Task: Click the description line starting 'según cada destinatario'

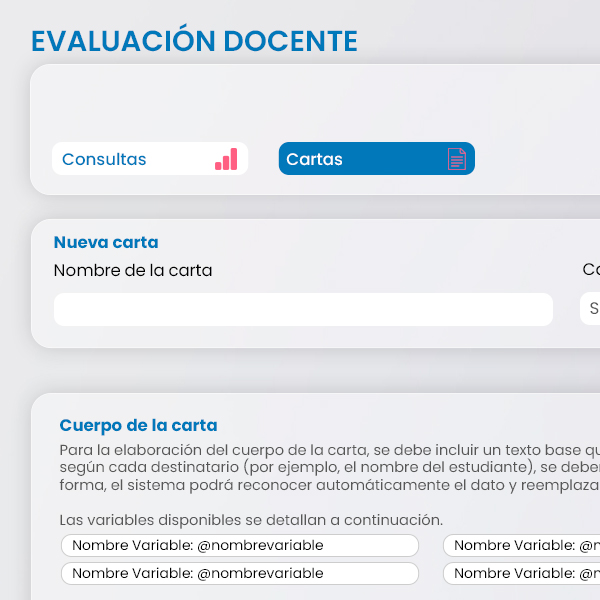Action: coord(329,468)
